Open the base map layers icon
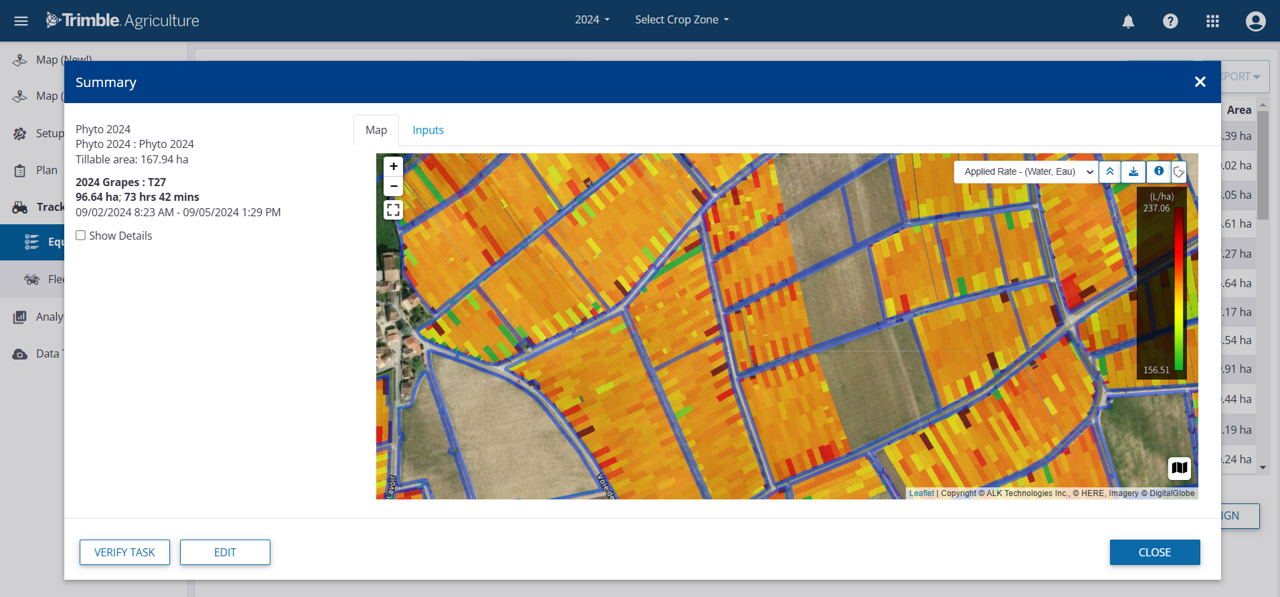The image size is (1280, 597). 1179,468
